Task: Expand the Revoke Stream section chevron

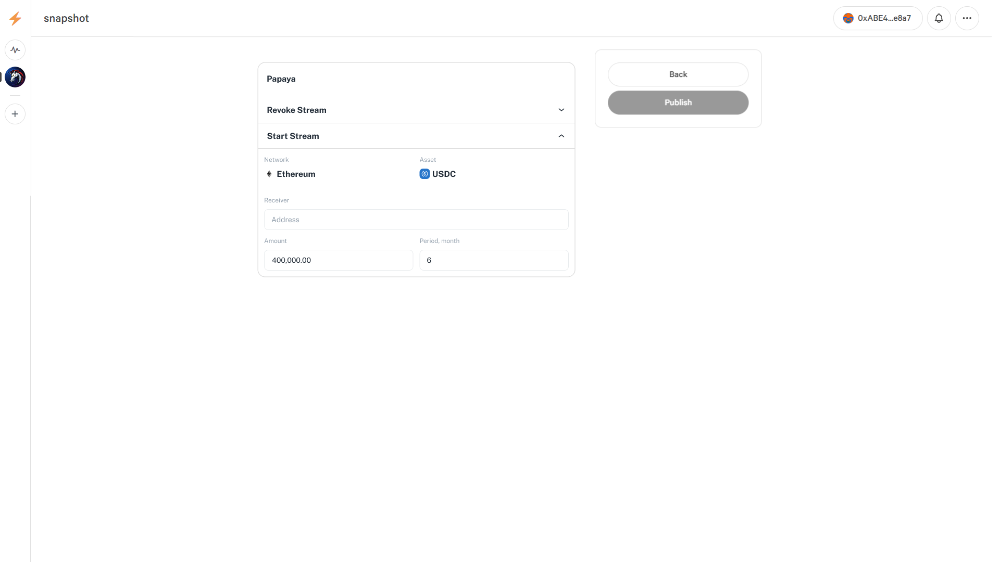Action: 561,110
